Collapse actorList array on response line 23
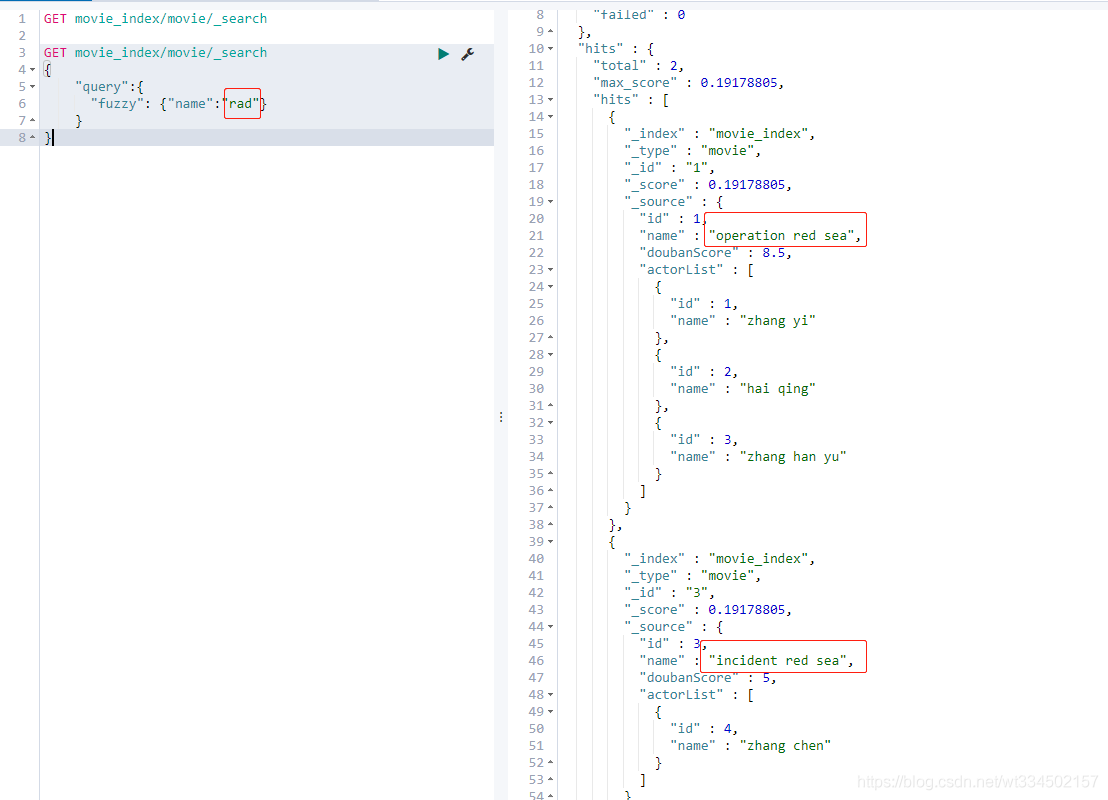Screen dimensions: 1108x800 click(x=550, y=270)
